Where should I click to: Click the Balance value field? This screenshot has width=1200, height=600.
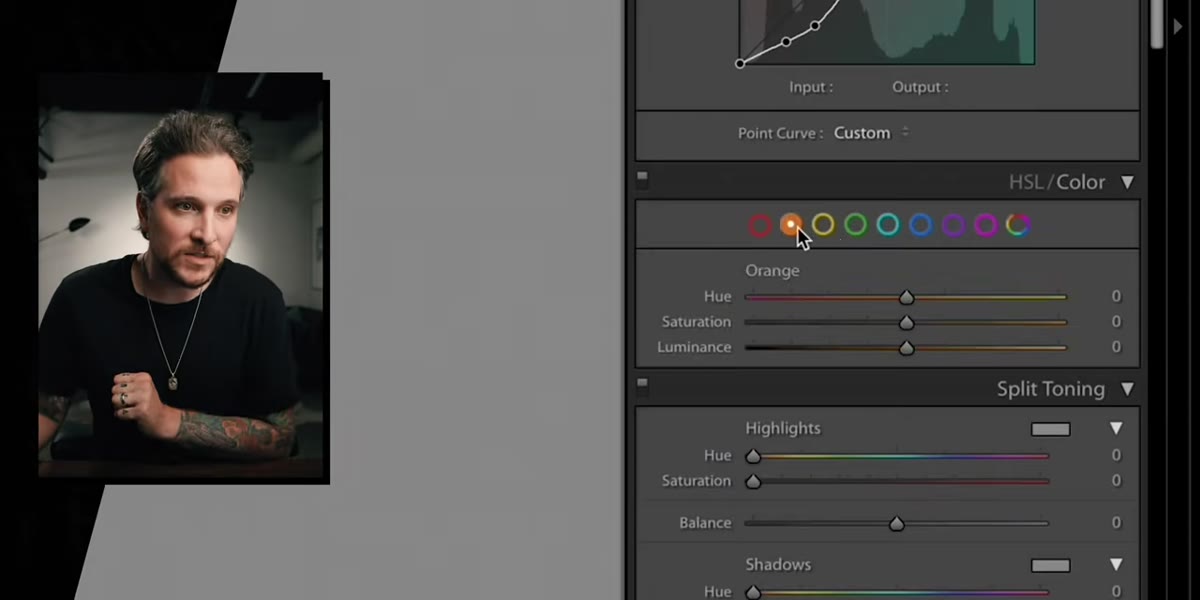[x=1116, y=522]
